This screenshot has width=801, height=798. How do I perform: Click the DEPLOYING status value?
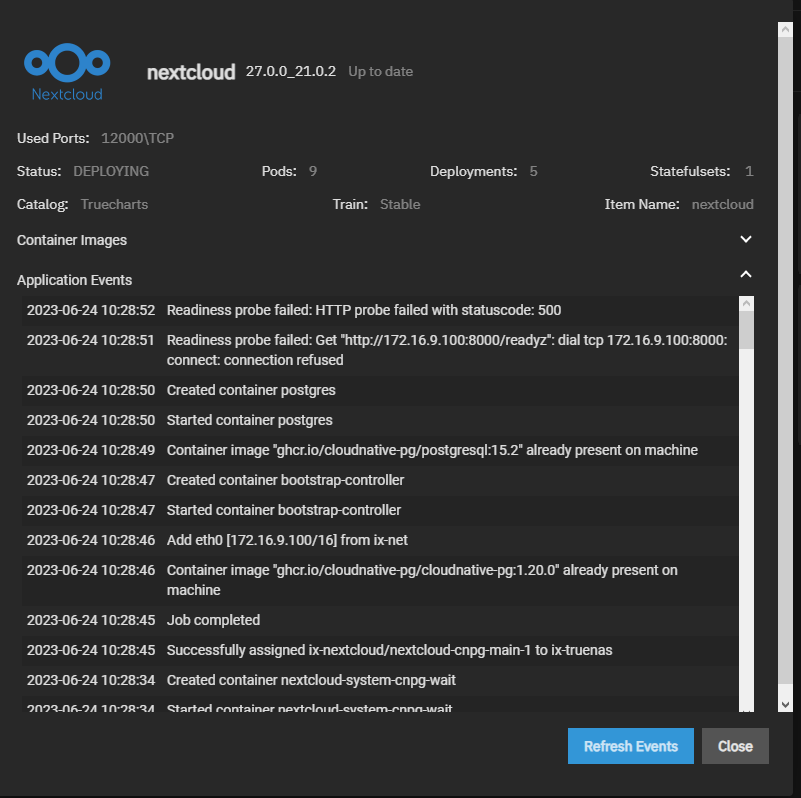[111, 171]
